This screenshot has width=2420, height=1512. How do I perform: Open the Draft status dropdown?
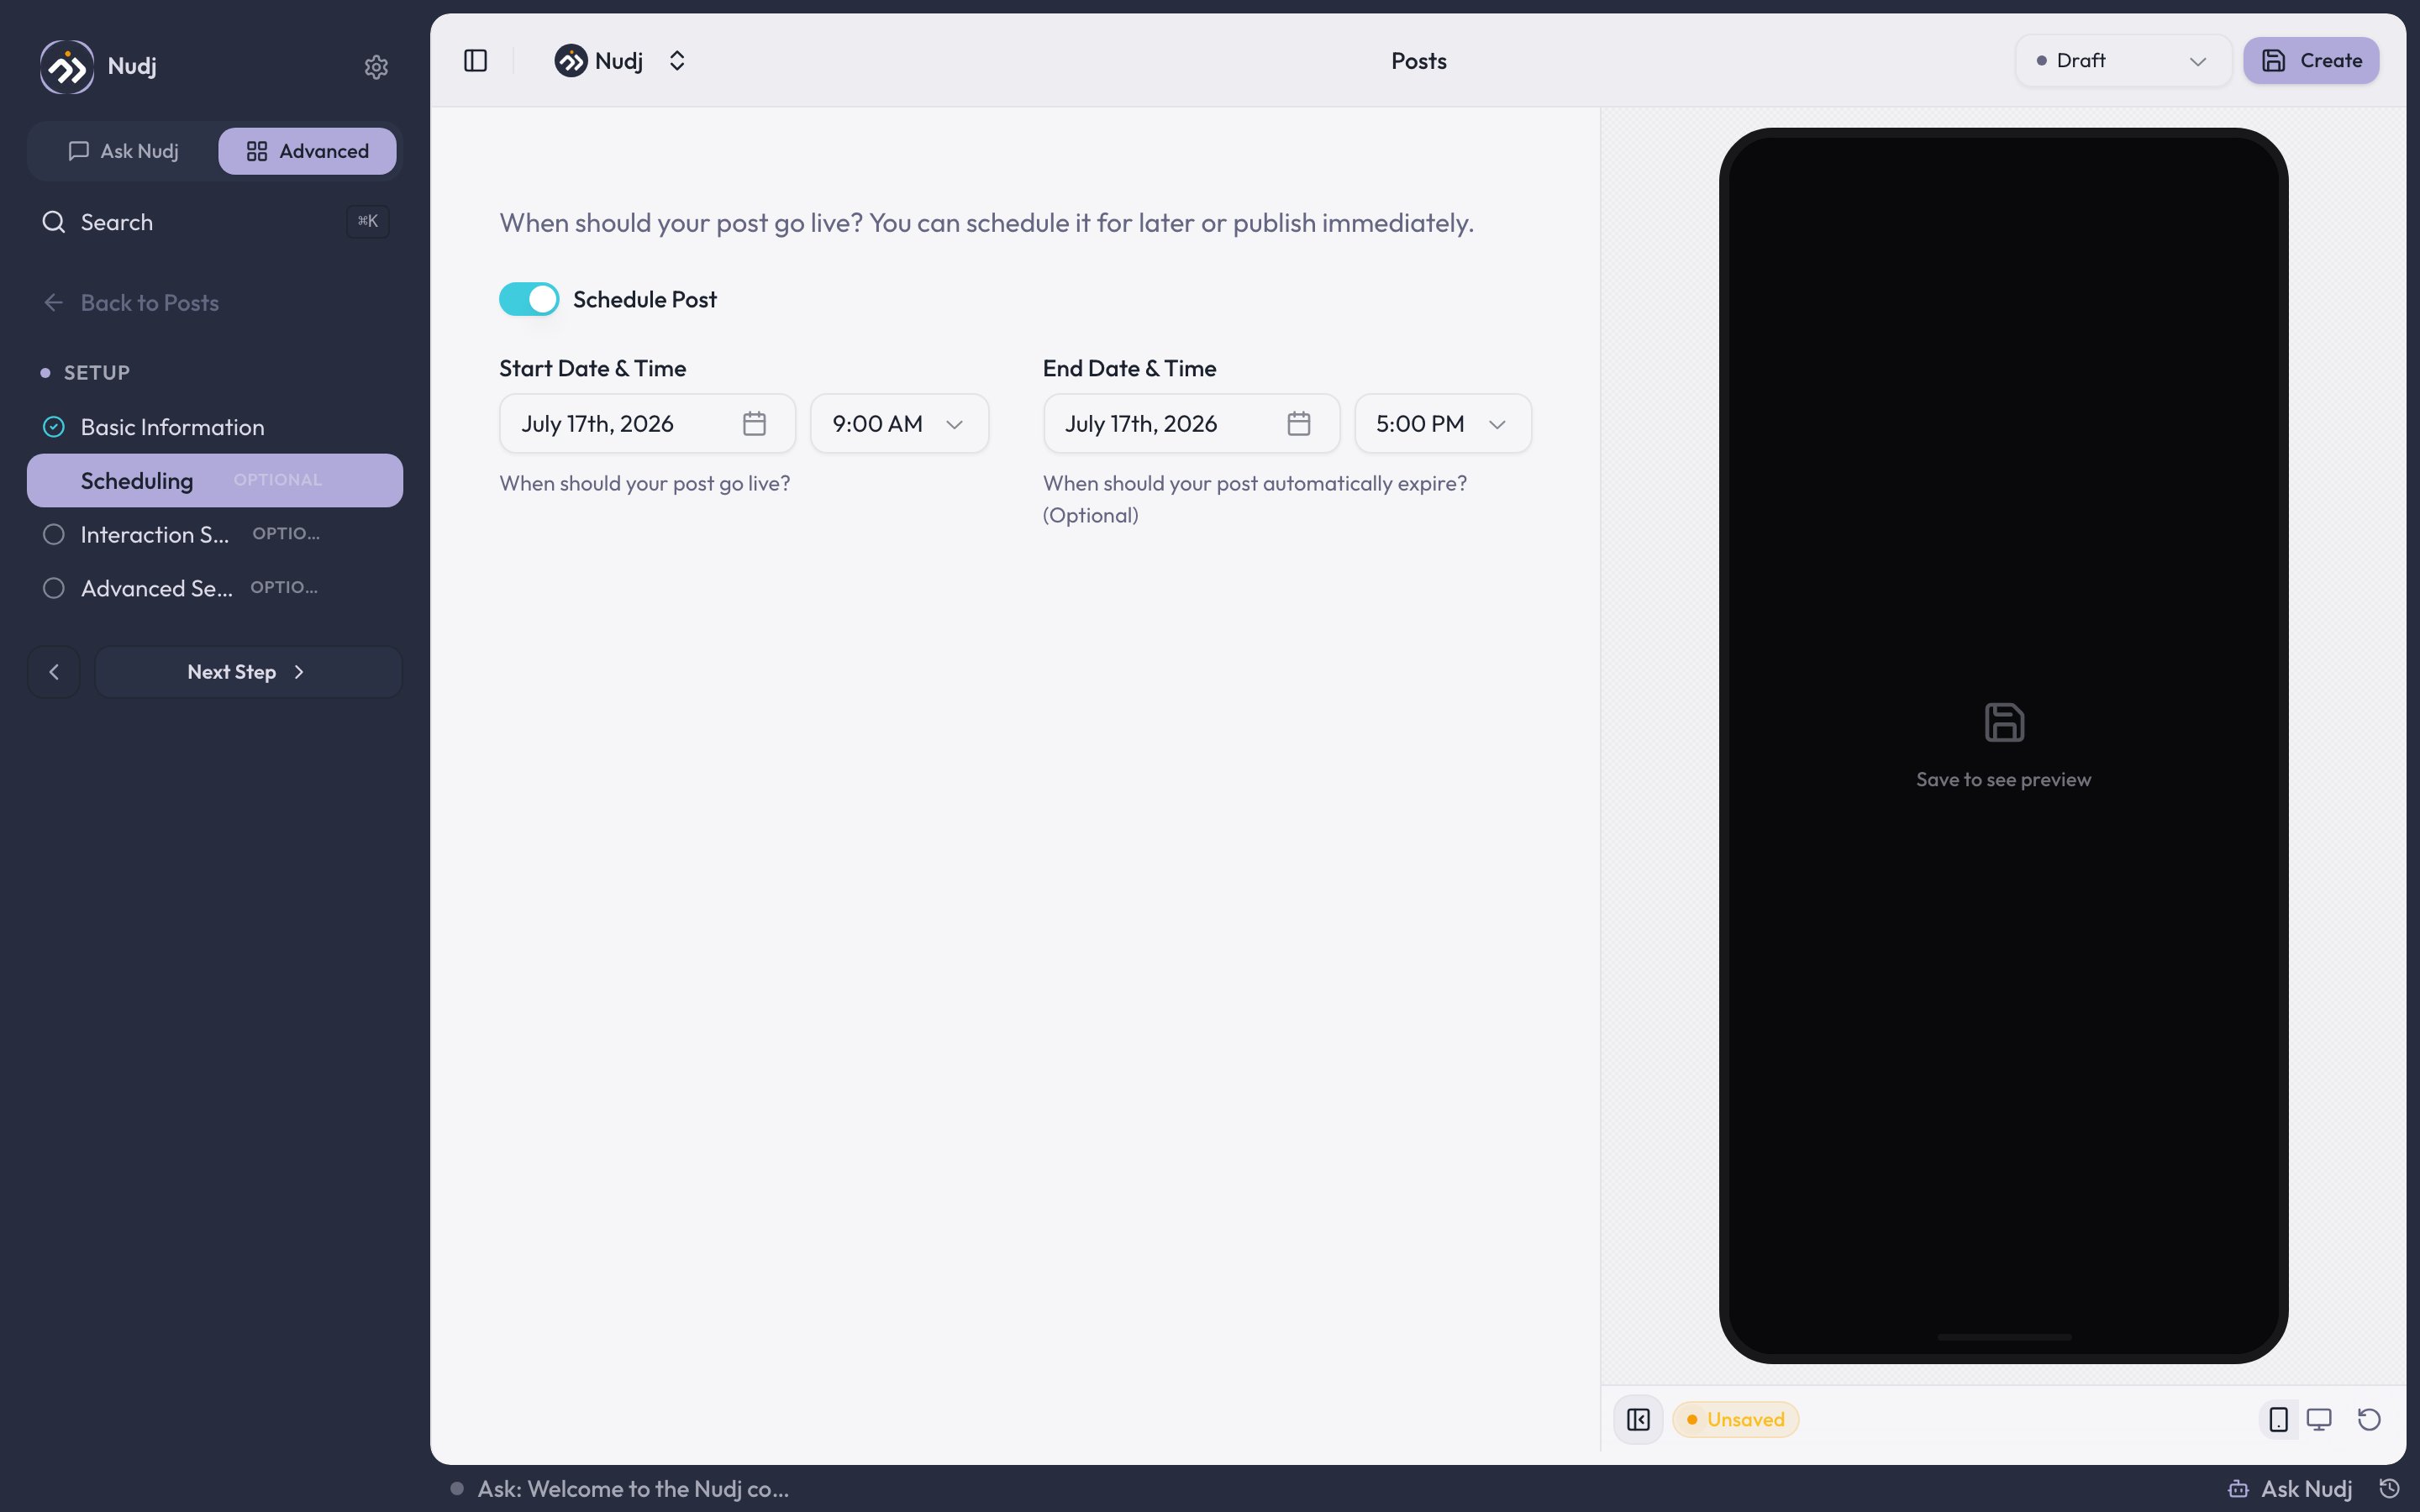coord(2123,61)
